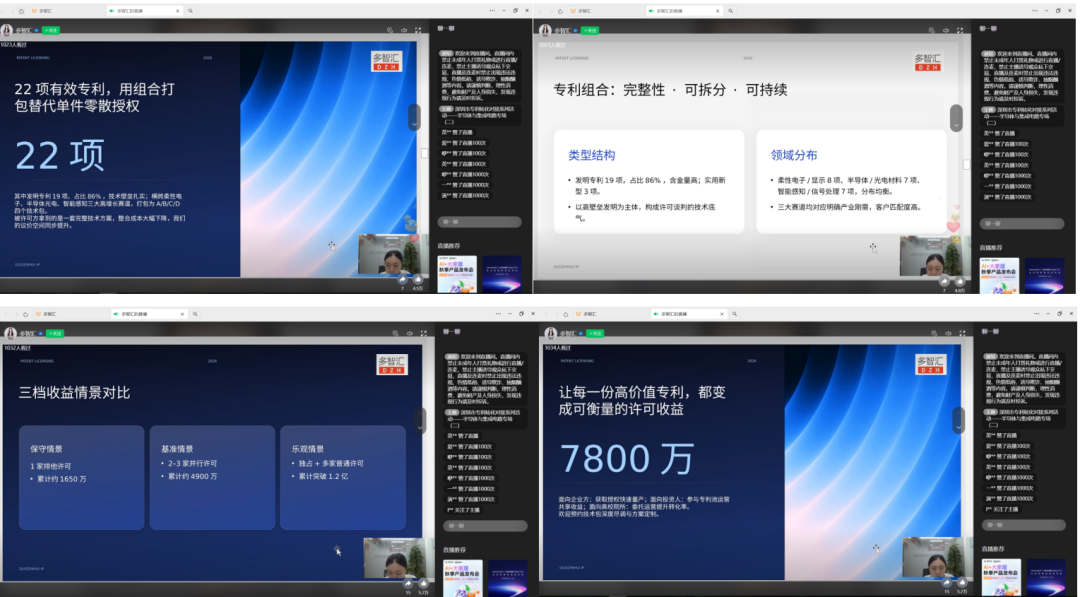Toggle fullscreen in the 专利组合 slide window
1080x597 pixels.
(959, 30)
